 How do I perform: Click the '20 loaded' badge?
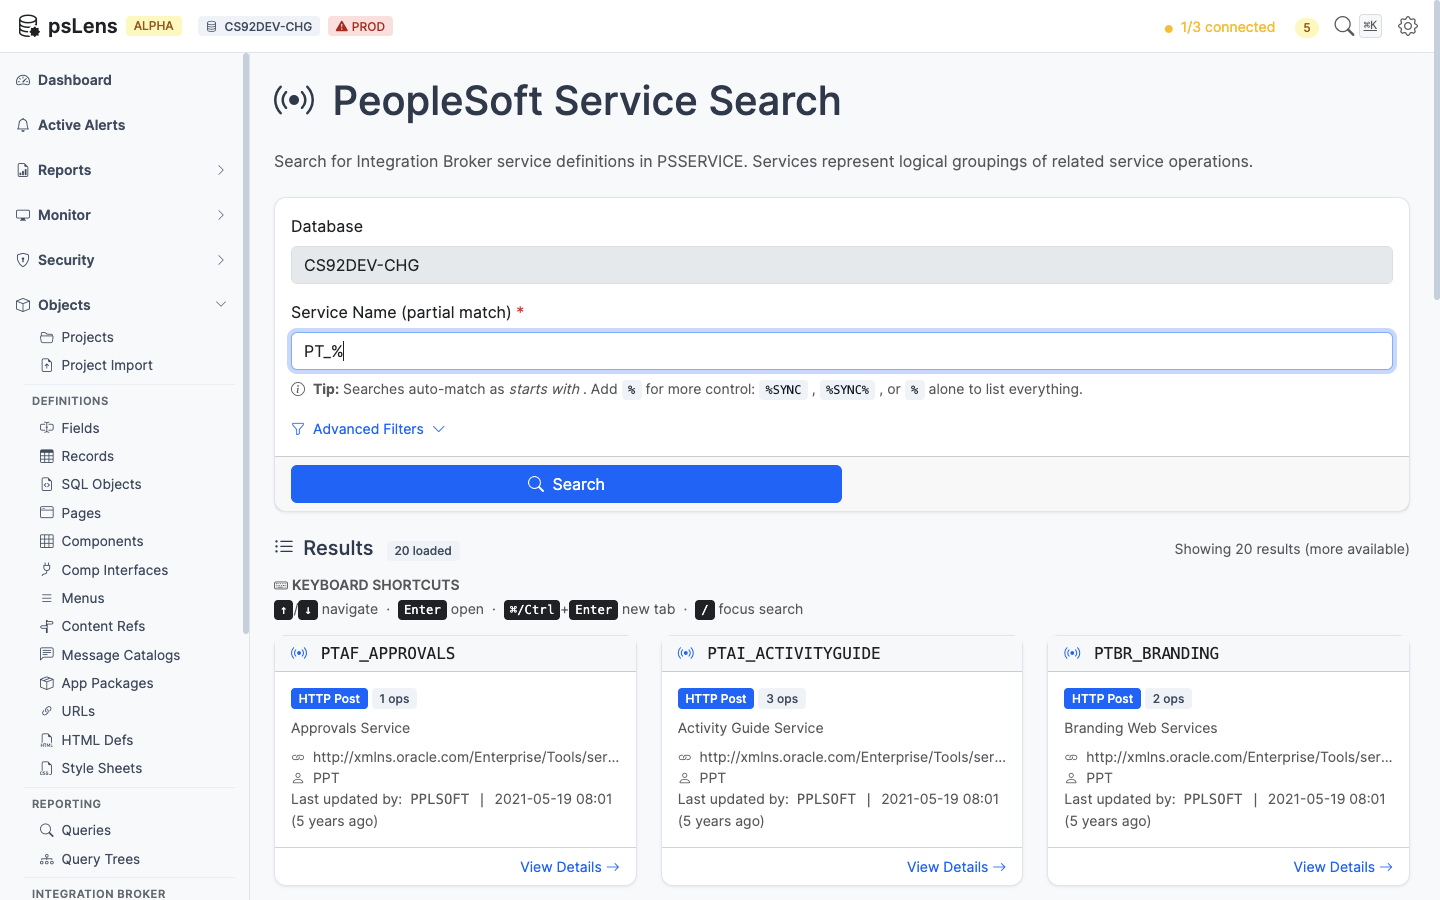tap(423, 550)
